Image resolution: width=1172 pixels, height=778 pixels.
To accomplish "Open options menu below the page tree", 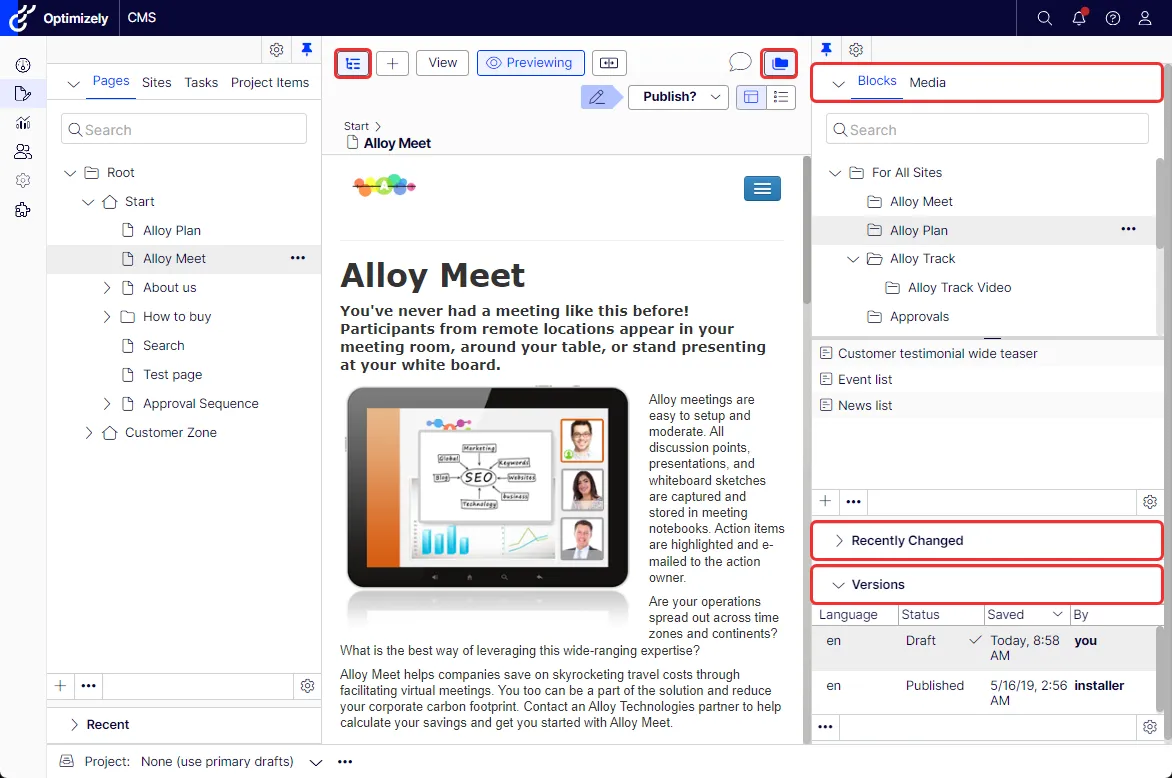I will pyautogui.click(x=89, y=685).
